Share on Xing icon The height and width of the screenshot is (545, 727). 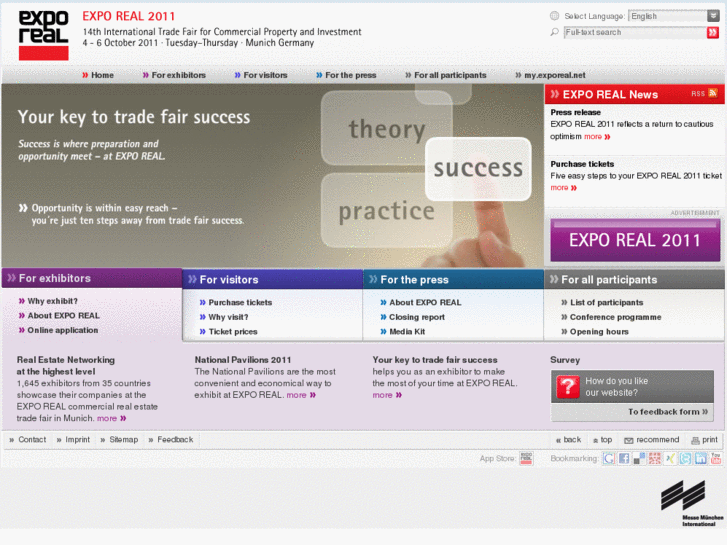click(670, 459)
